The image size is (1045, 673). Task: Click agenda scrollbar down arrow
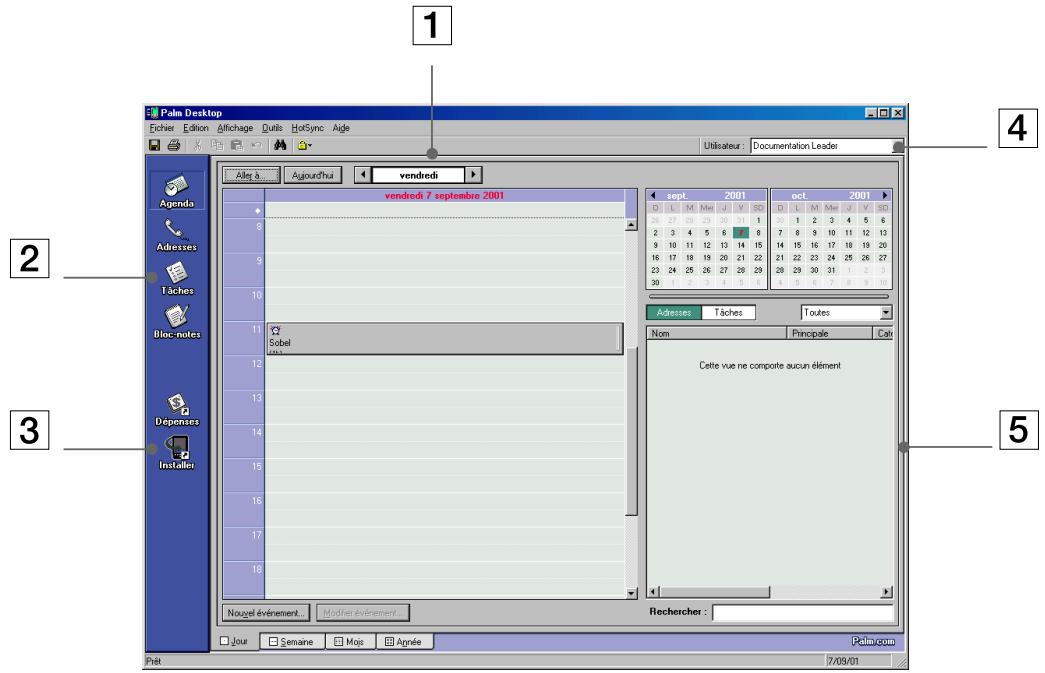click(632, 592)
